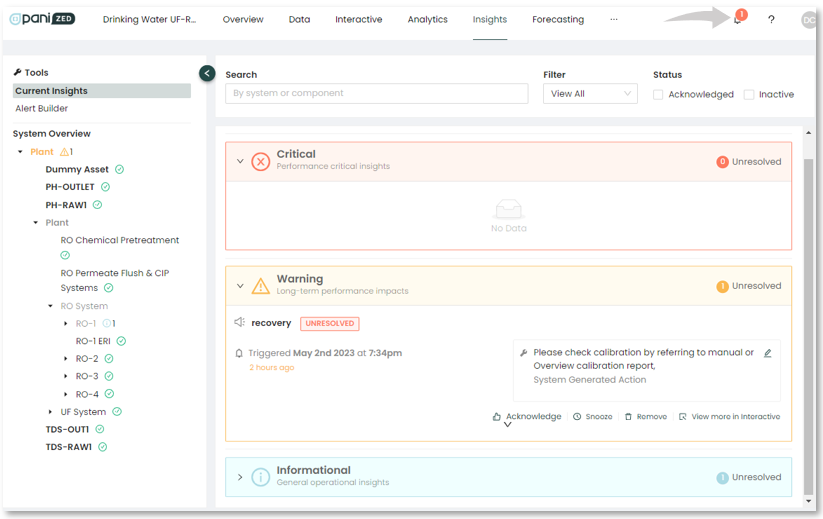Click Acknowledge on the recovery warning
This screenshot has height=519, width=823.
pyautogui.click(x=526, y=417)
